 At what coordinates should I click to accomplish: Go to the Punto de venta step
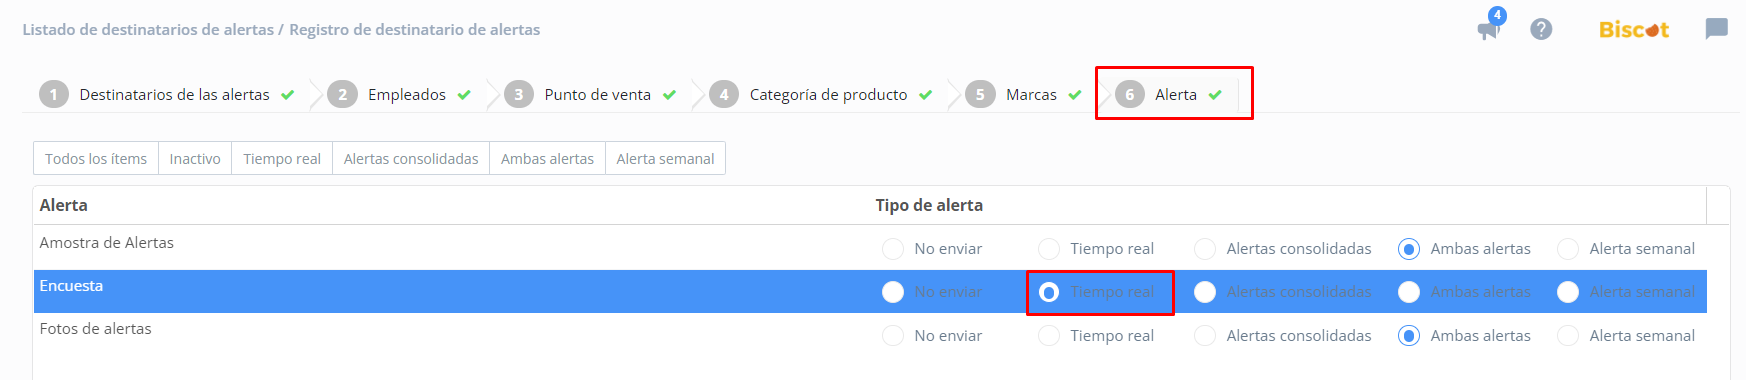click(597, 94)
